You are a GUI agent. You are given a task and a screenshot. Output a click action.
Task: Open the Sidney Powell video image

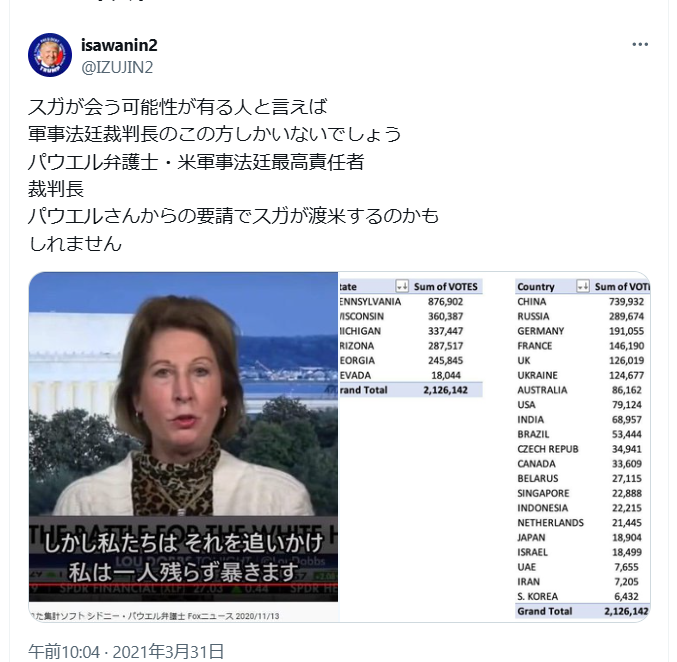pyautogui.click(x=183, y=437)
